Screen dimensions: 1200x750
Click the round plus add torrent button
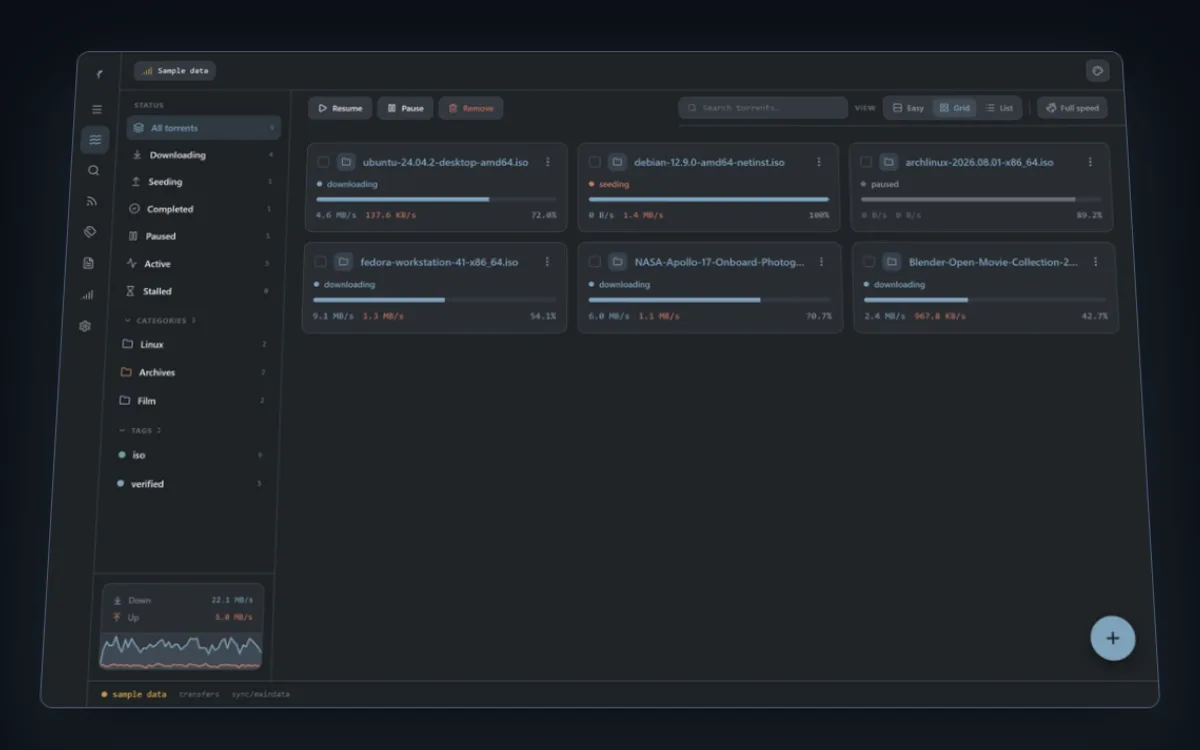1112,638
